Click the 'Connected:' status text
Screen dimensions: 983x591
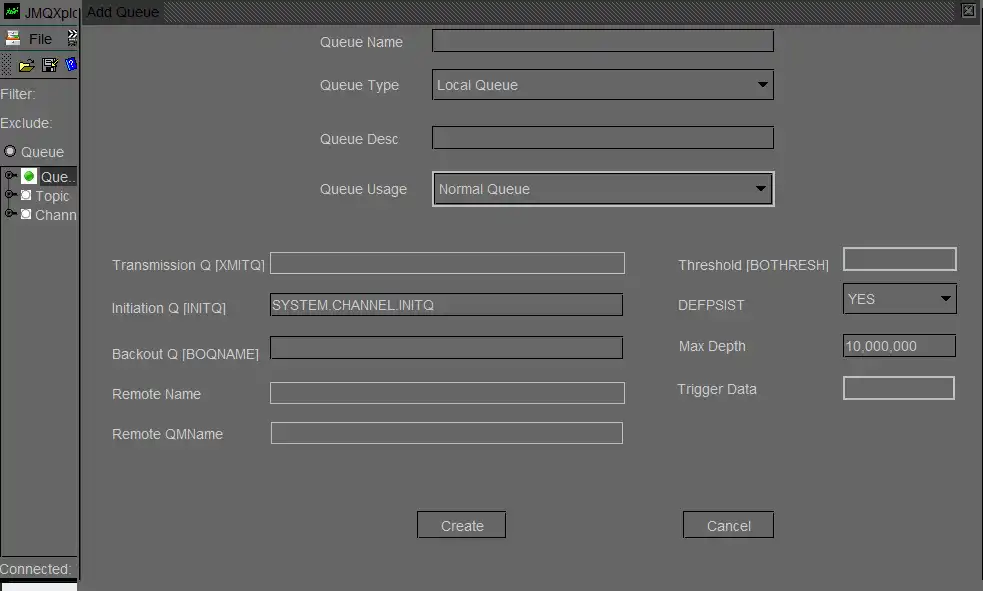click(x=36, y=569)
